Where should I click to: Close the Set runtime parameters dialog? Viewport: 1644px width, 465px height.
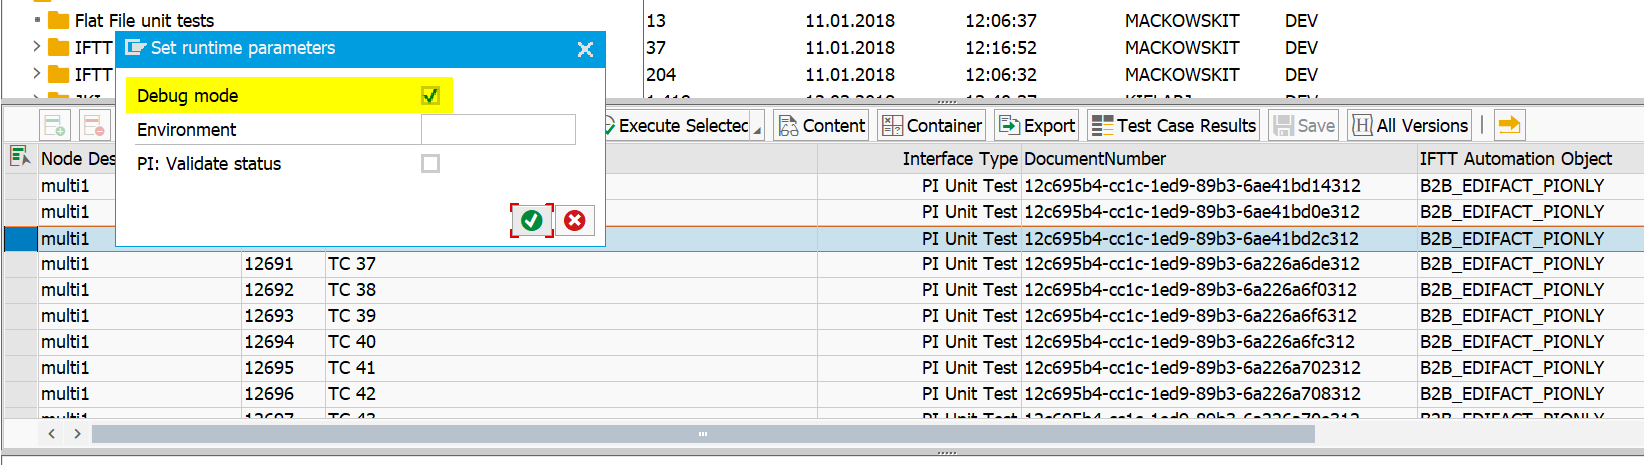point(586,49)
